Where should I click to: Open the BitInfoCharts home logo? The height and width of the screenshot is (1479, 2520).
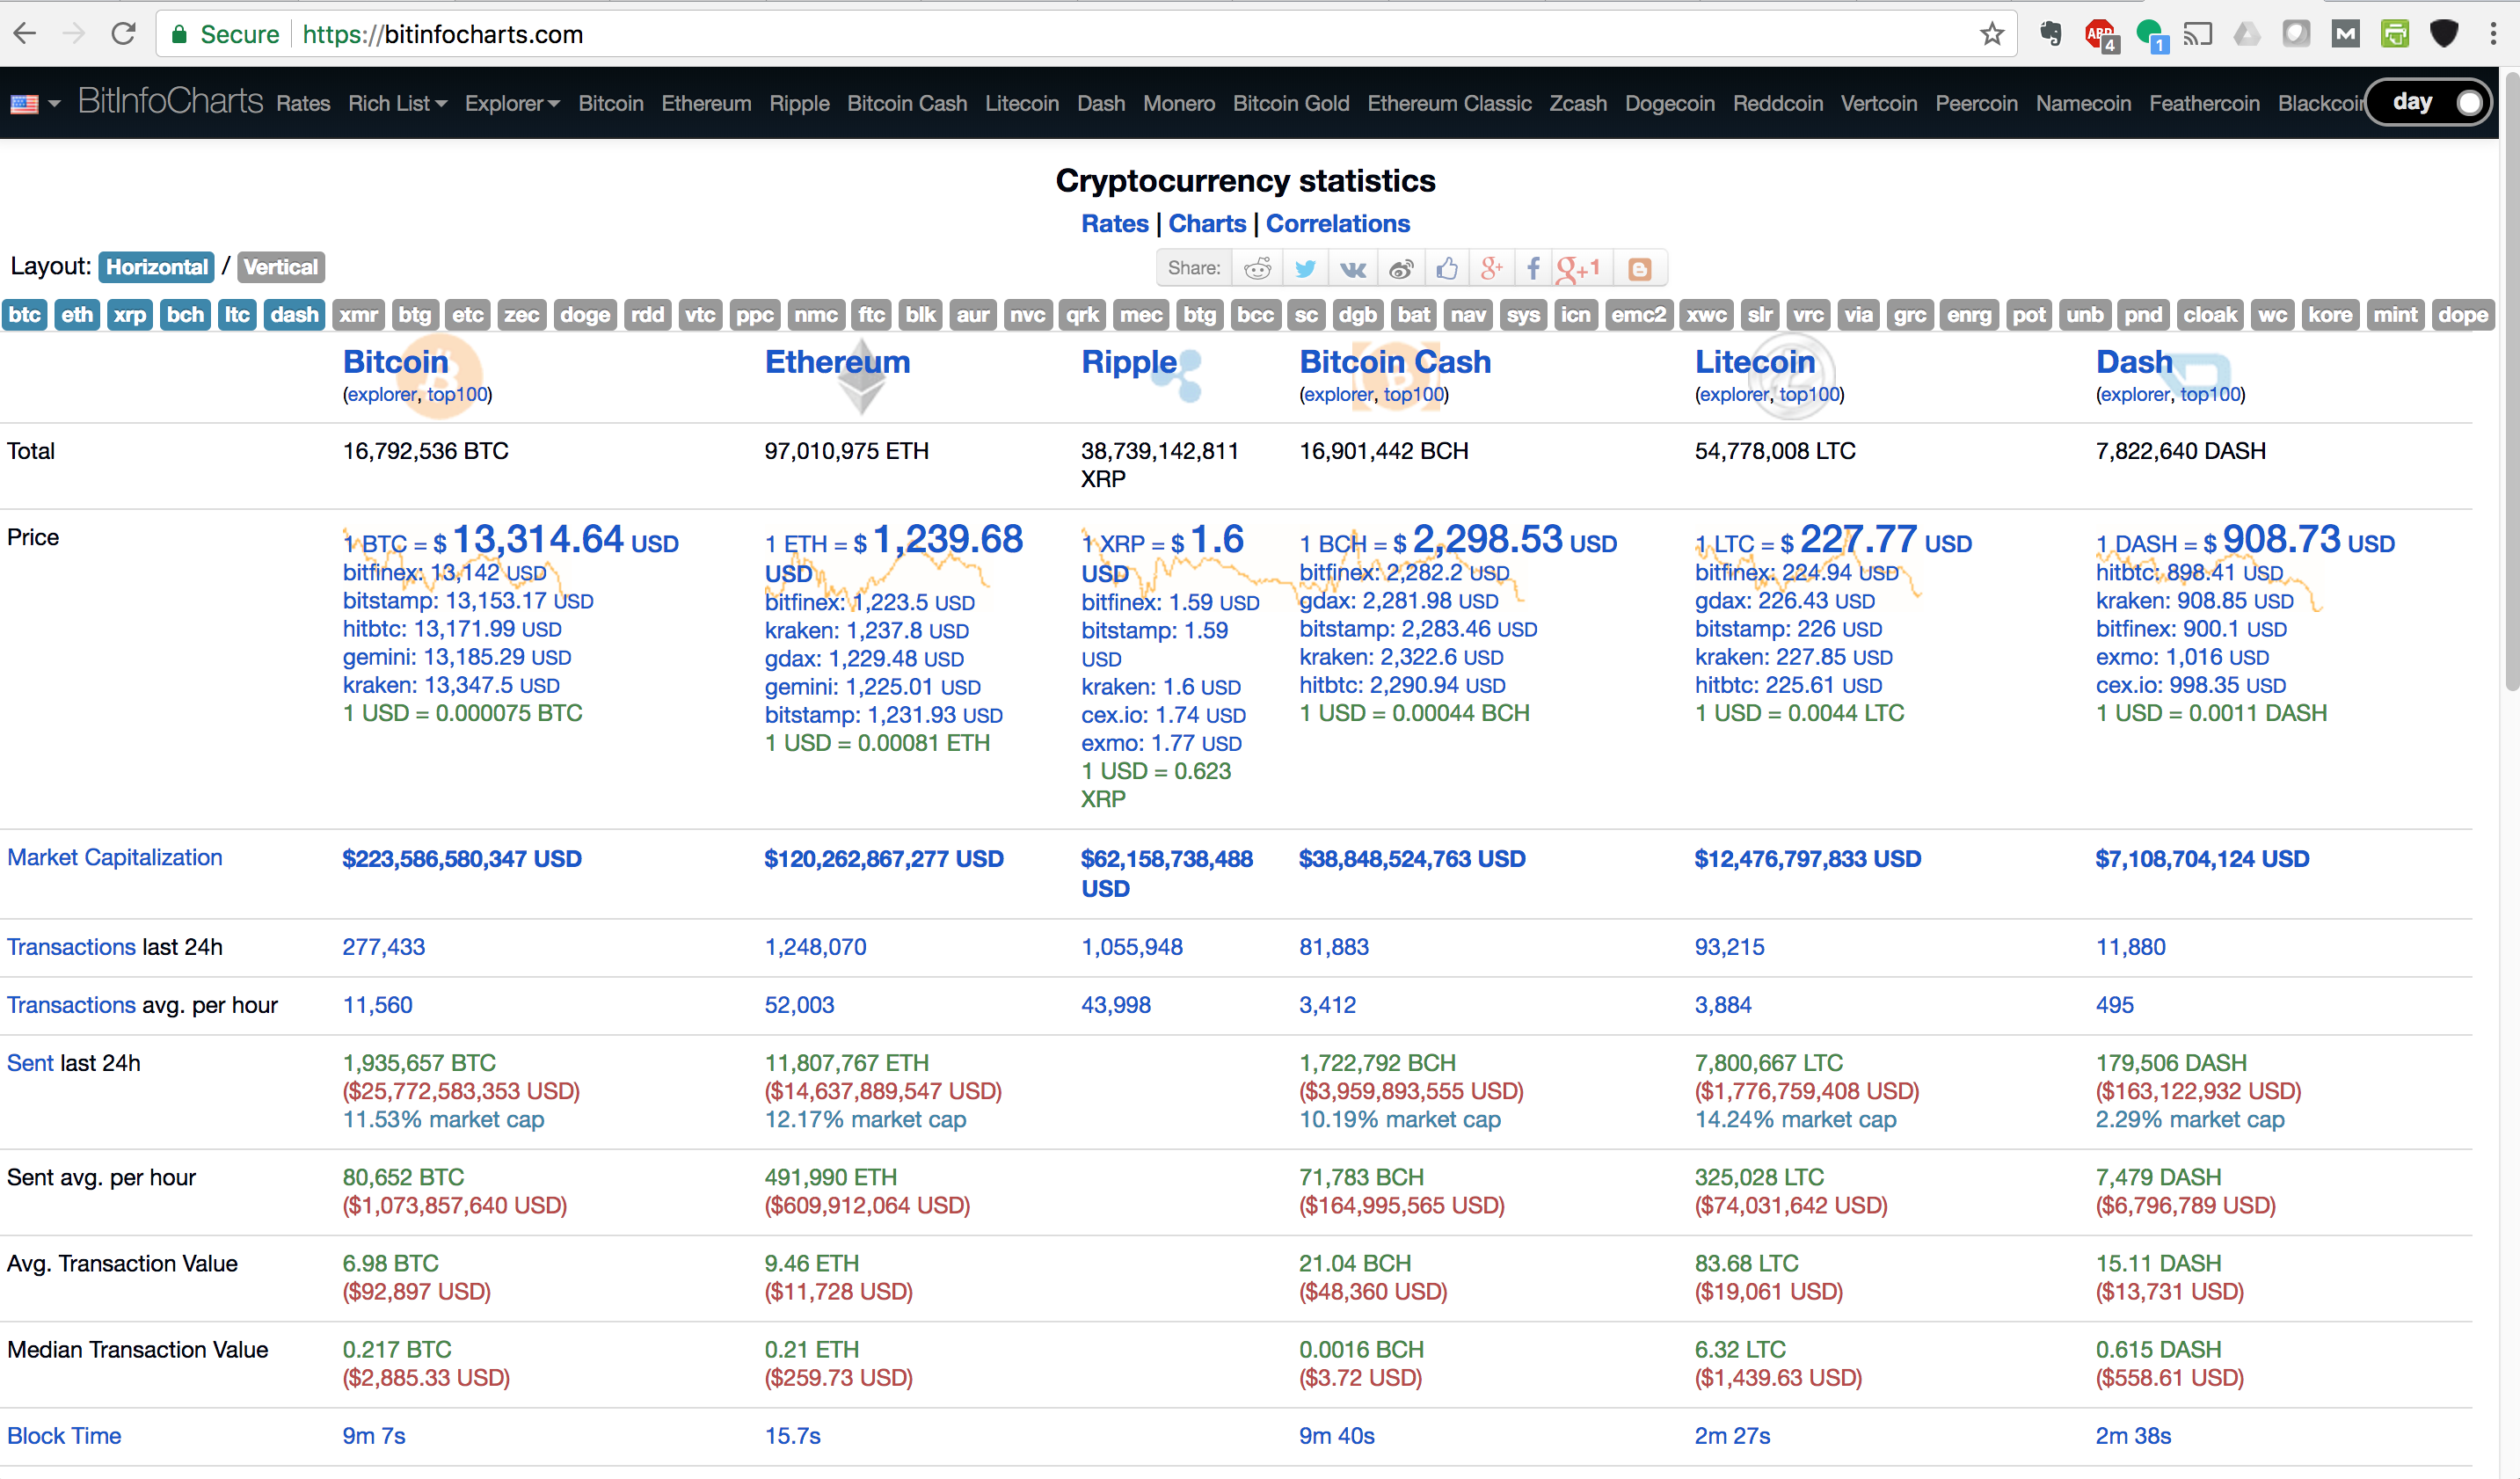(x=170, y=102)
